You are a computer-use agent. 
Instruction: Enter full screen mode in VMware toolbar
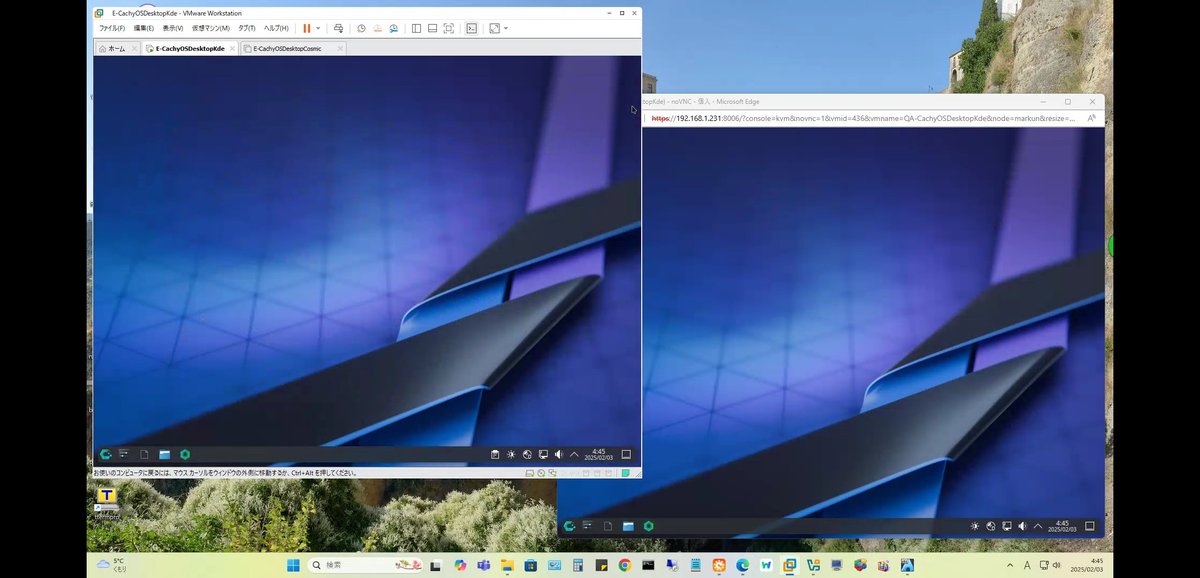point(448,28)
